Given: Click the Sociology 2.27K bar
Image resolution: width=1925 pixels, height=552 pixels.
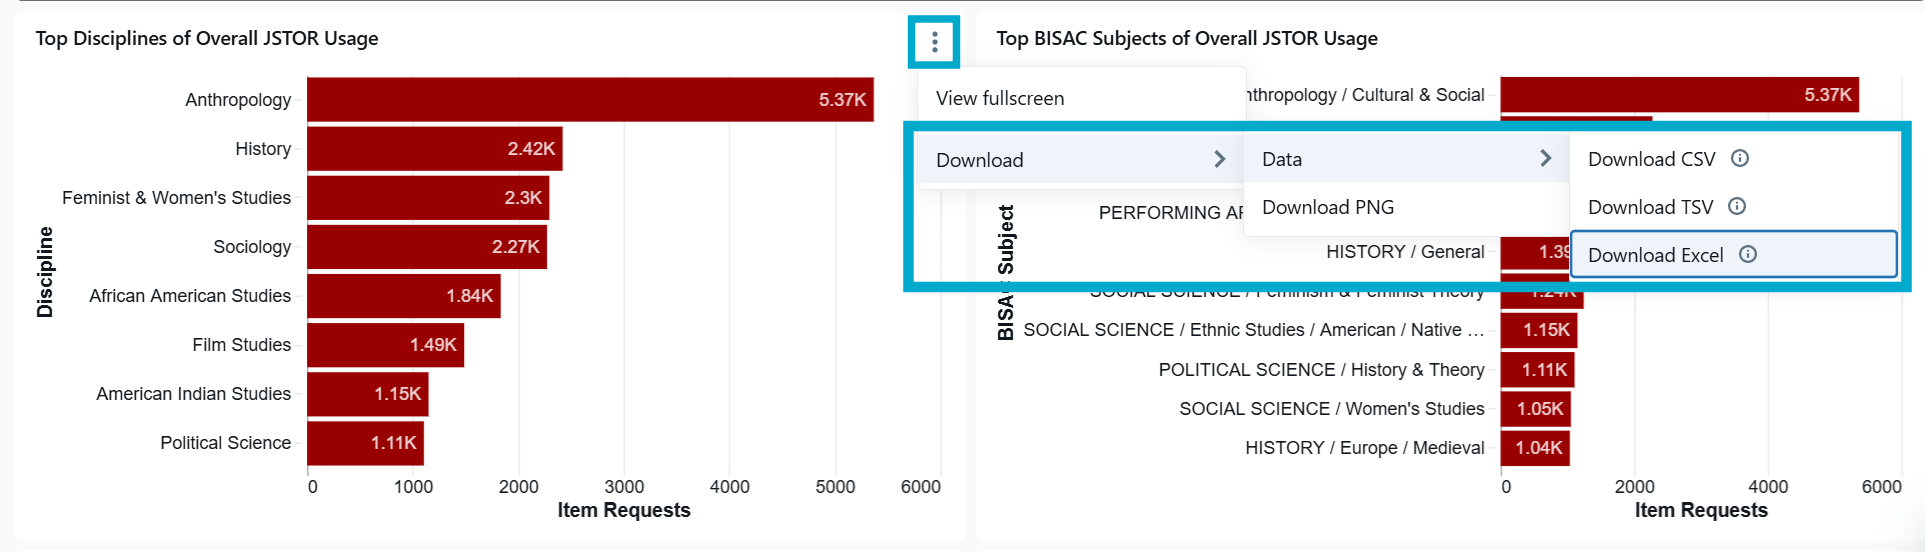Looking at the screenshot, I should pyautogui.click(x=427, y=246).
